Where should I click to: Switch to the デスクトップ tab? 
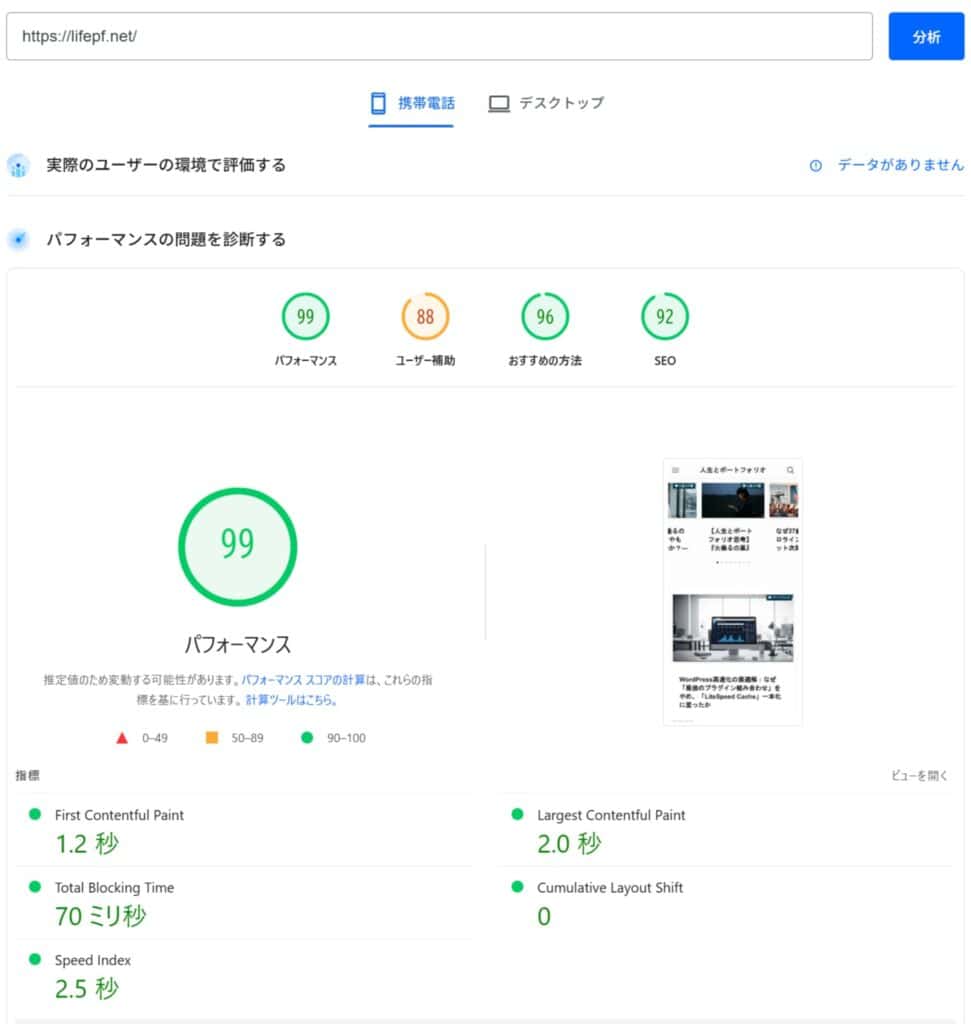pos(561,103)
